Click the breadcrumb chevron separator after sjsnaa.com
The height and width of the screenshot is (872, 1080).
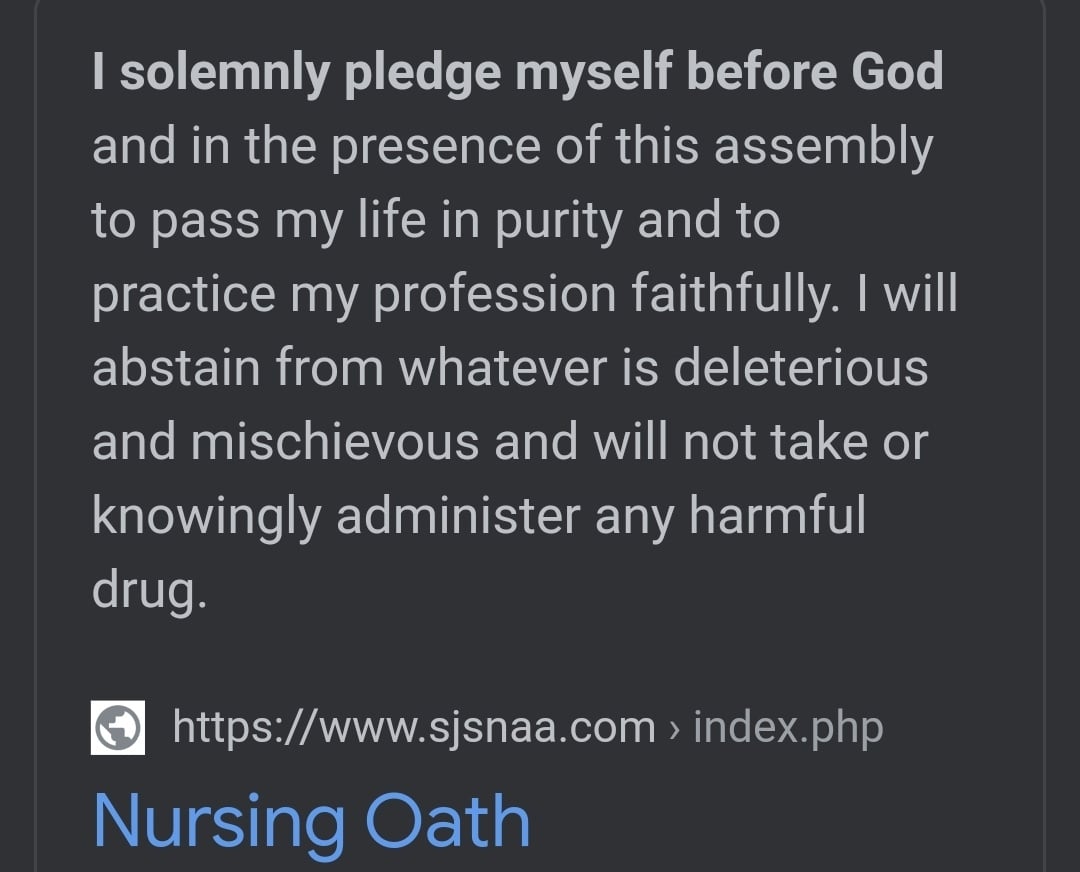674,729
